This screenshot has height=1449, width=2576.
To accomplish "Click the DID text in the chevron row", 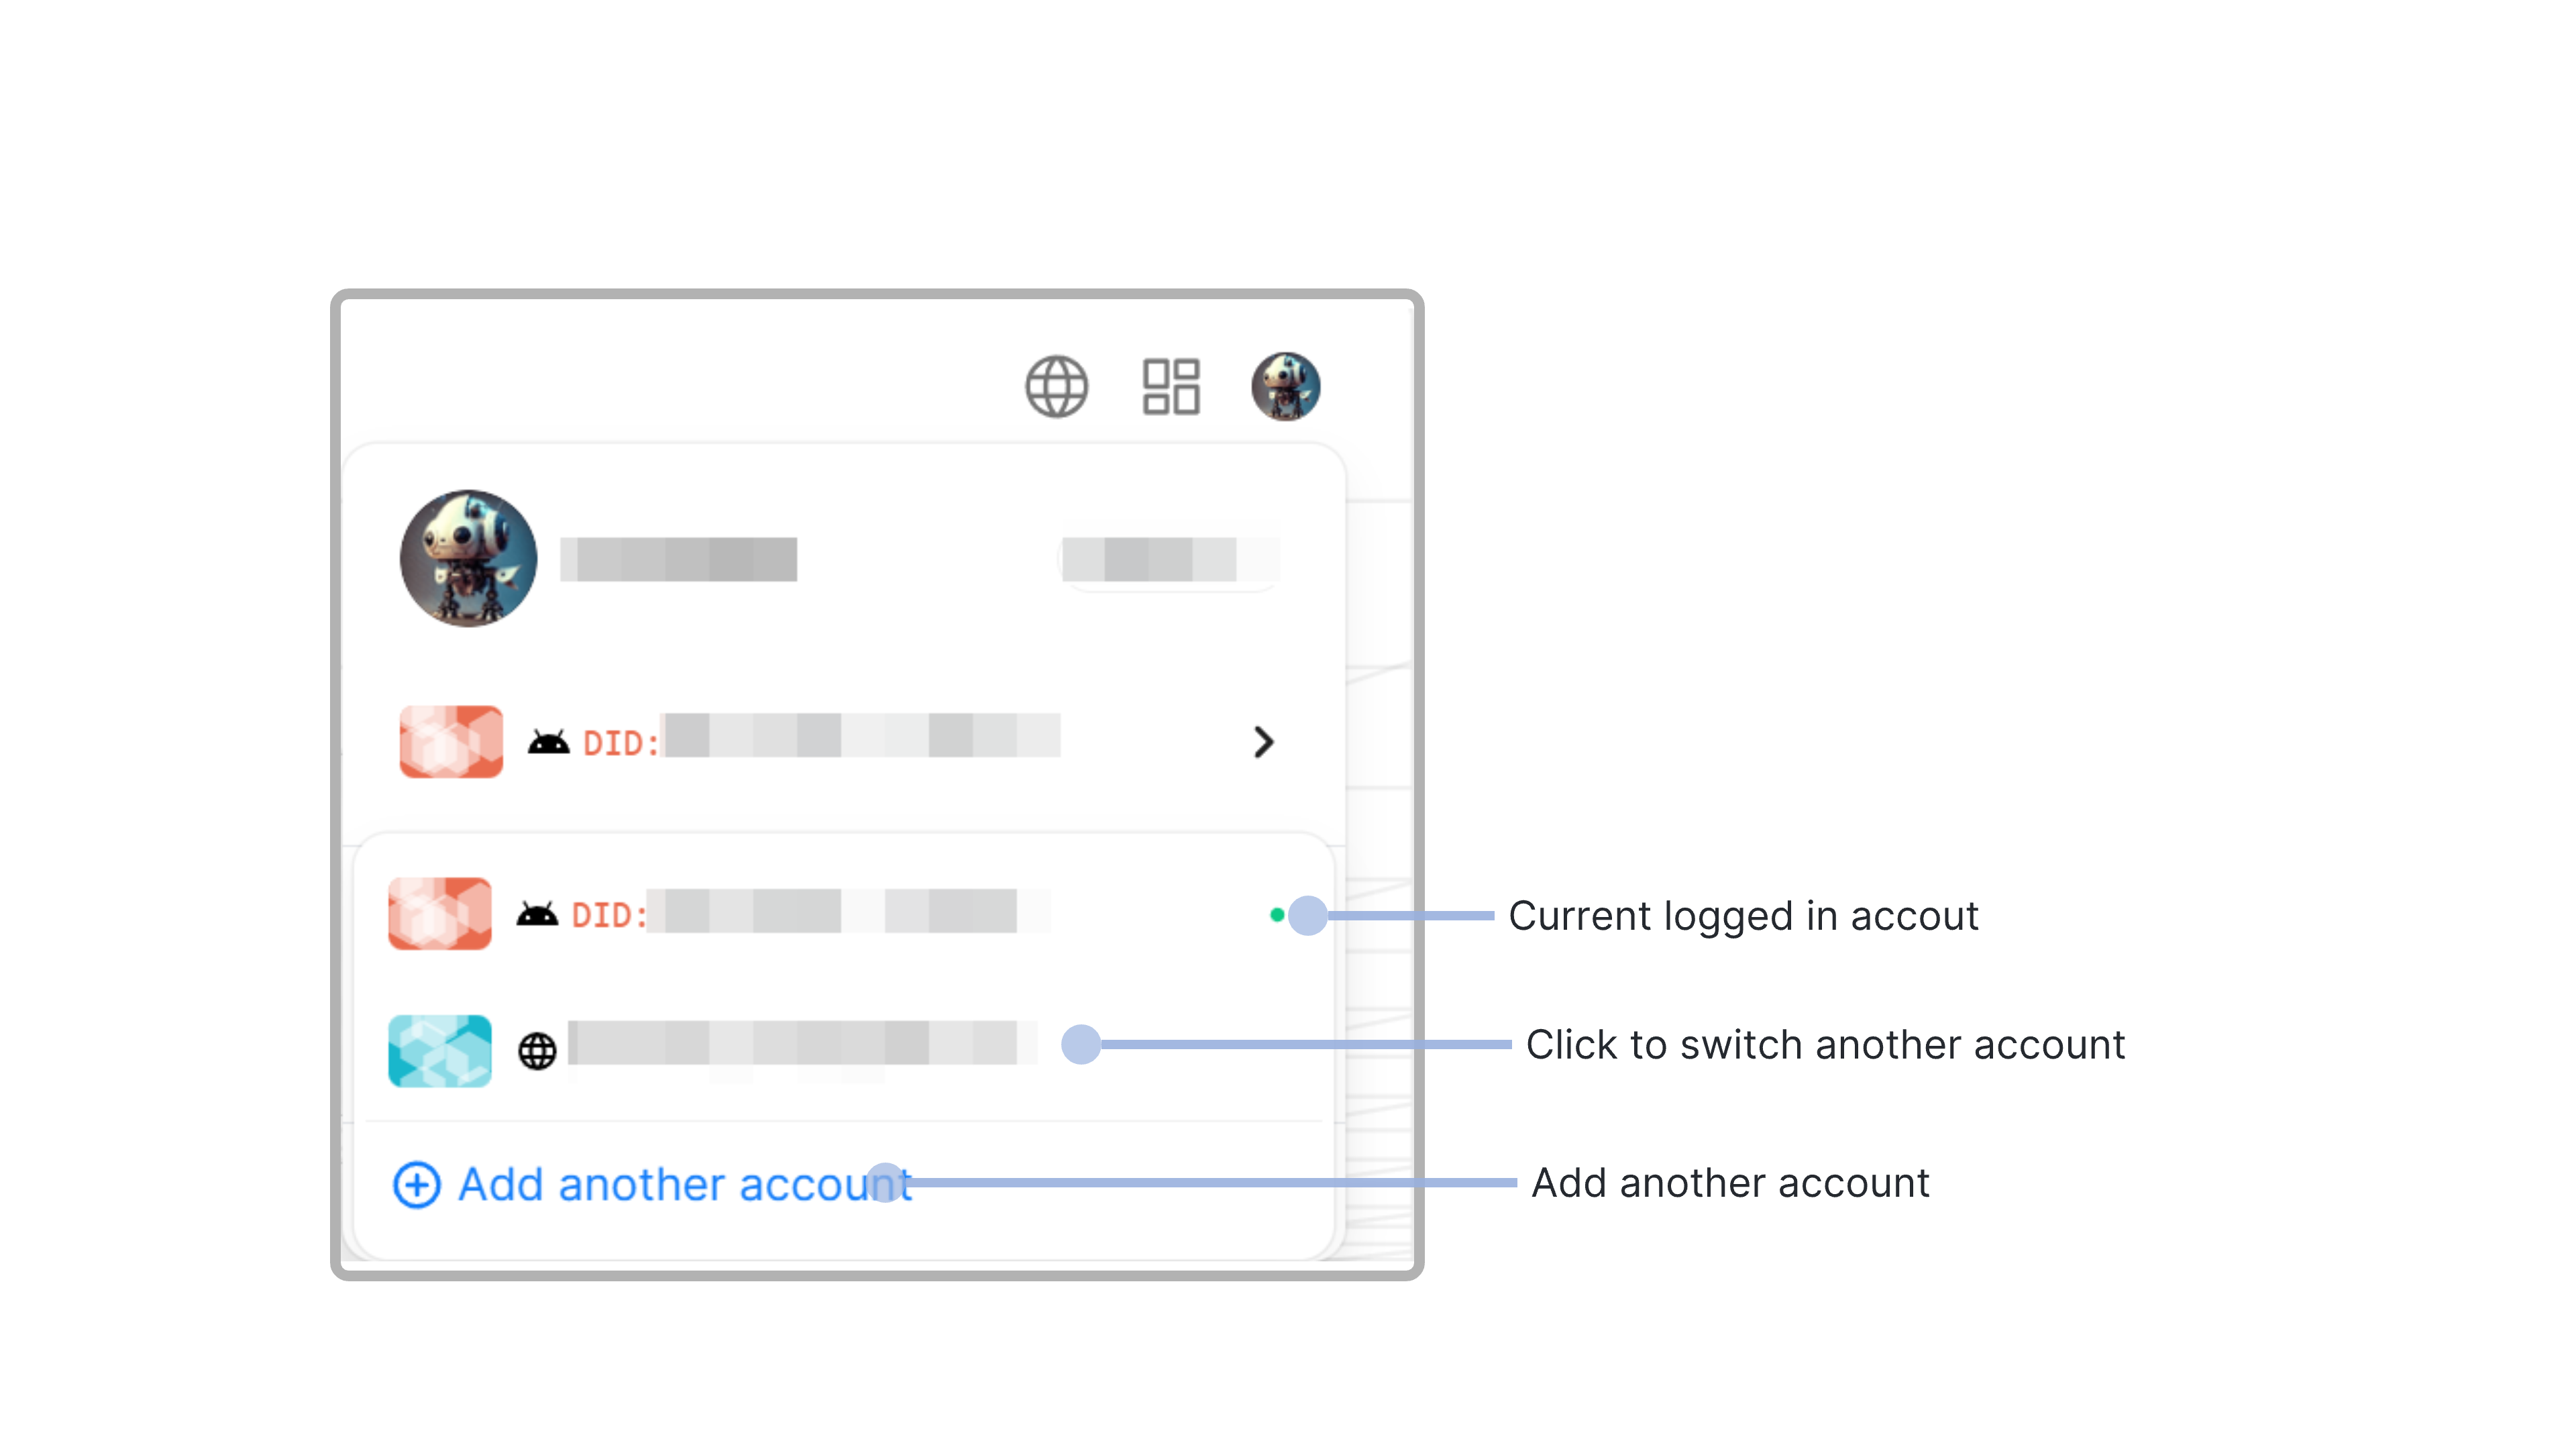I will [620, 743].
